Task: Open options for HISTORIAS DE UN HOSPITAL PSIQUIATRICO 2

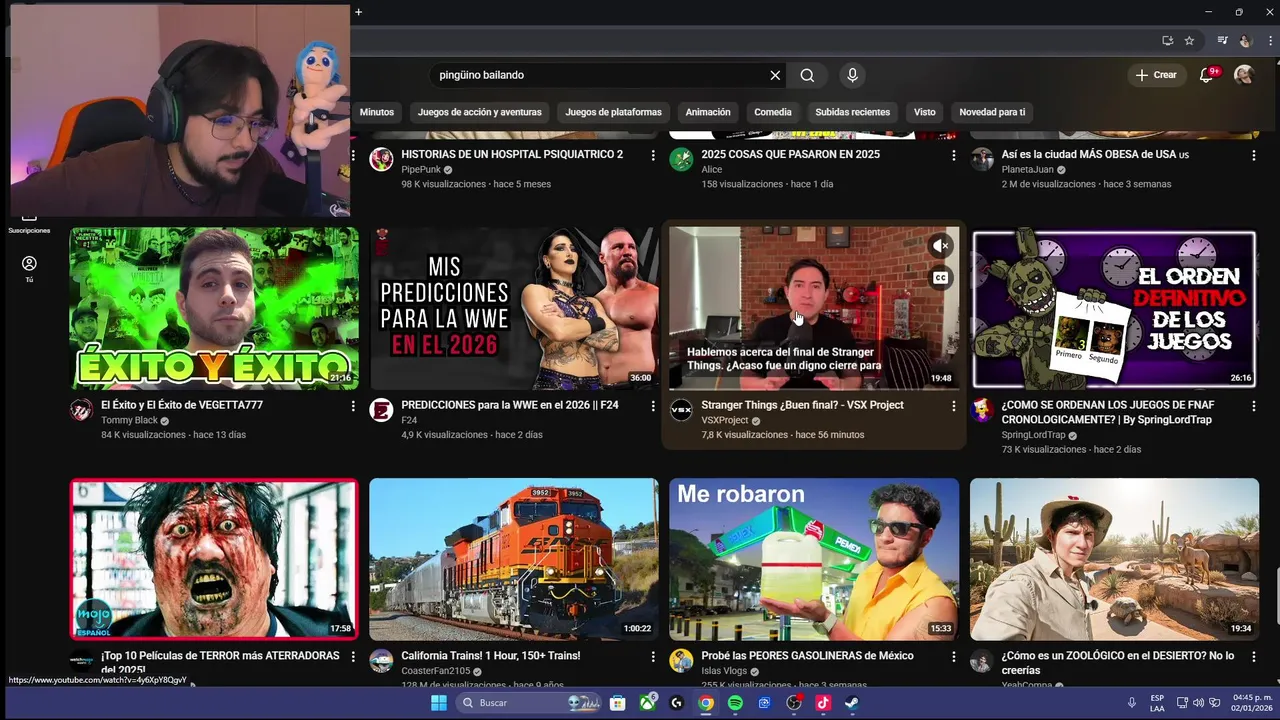Action: 653,155
